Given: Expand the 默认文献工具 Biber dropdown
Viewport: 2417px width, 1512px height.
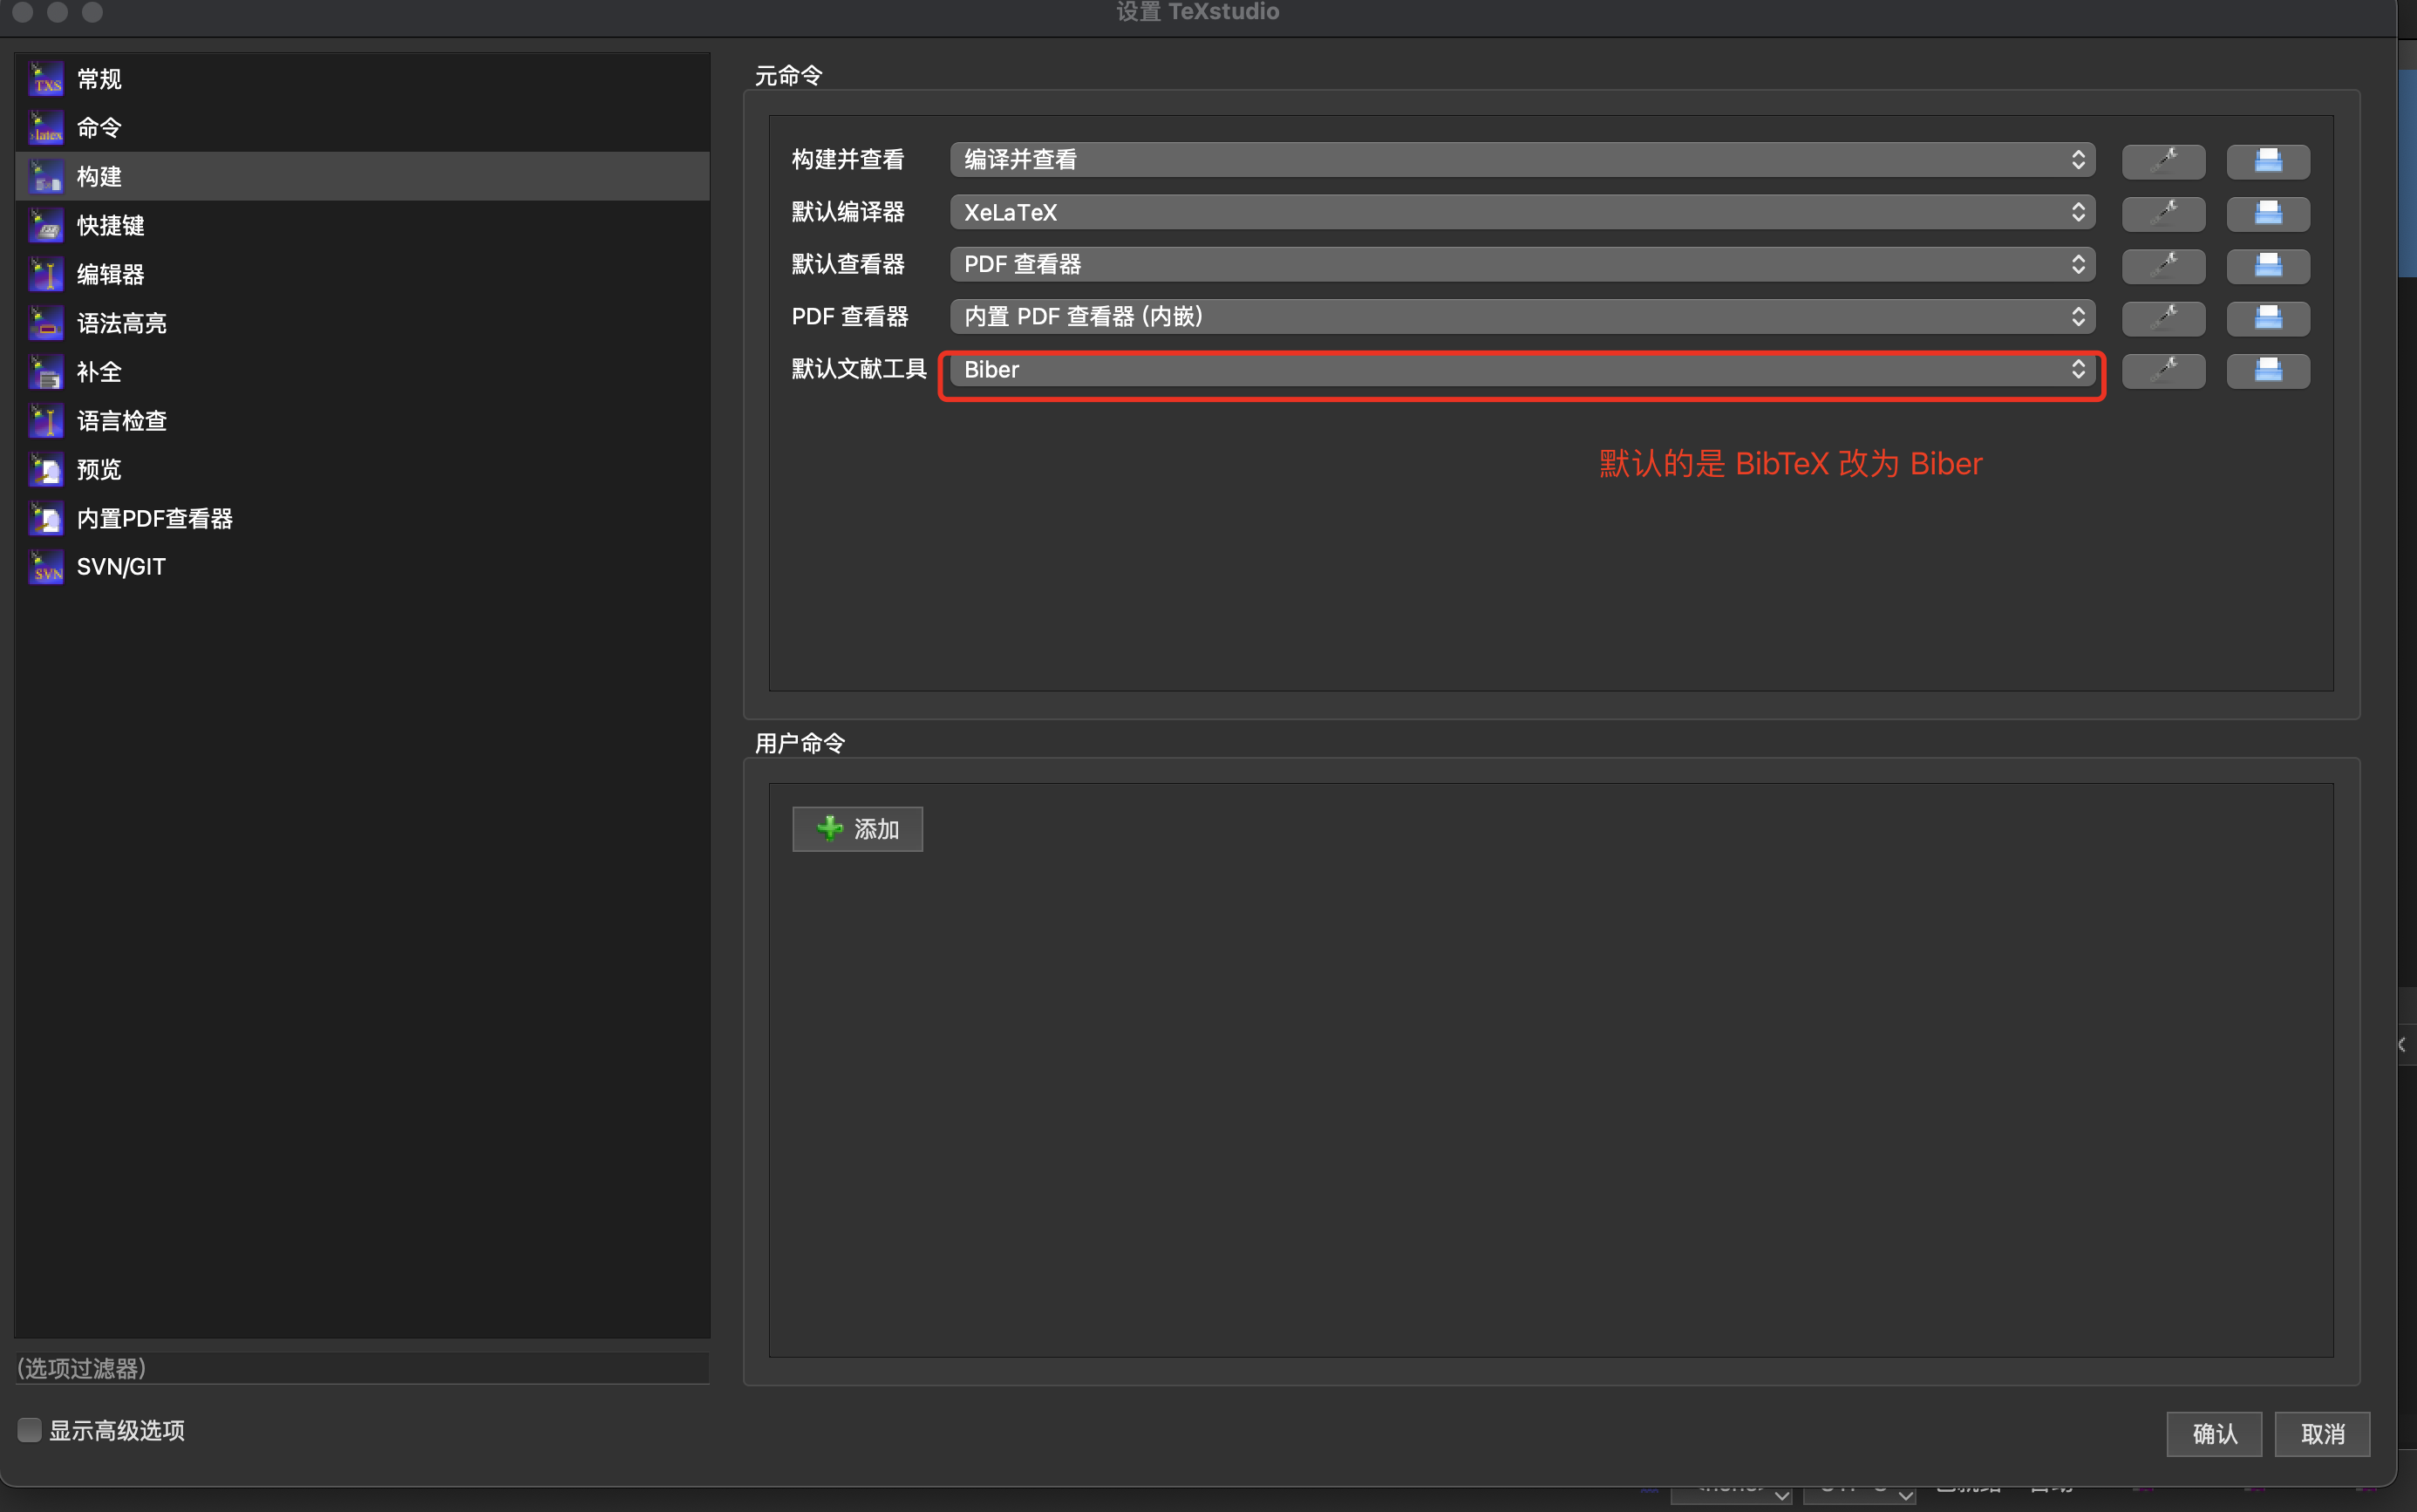Looking at the screenshot, I should point(1521,370).
